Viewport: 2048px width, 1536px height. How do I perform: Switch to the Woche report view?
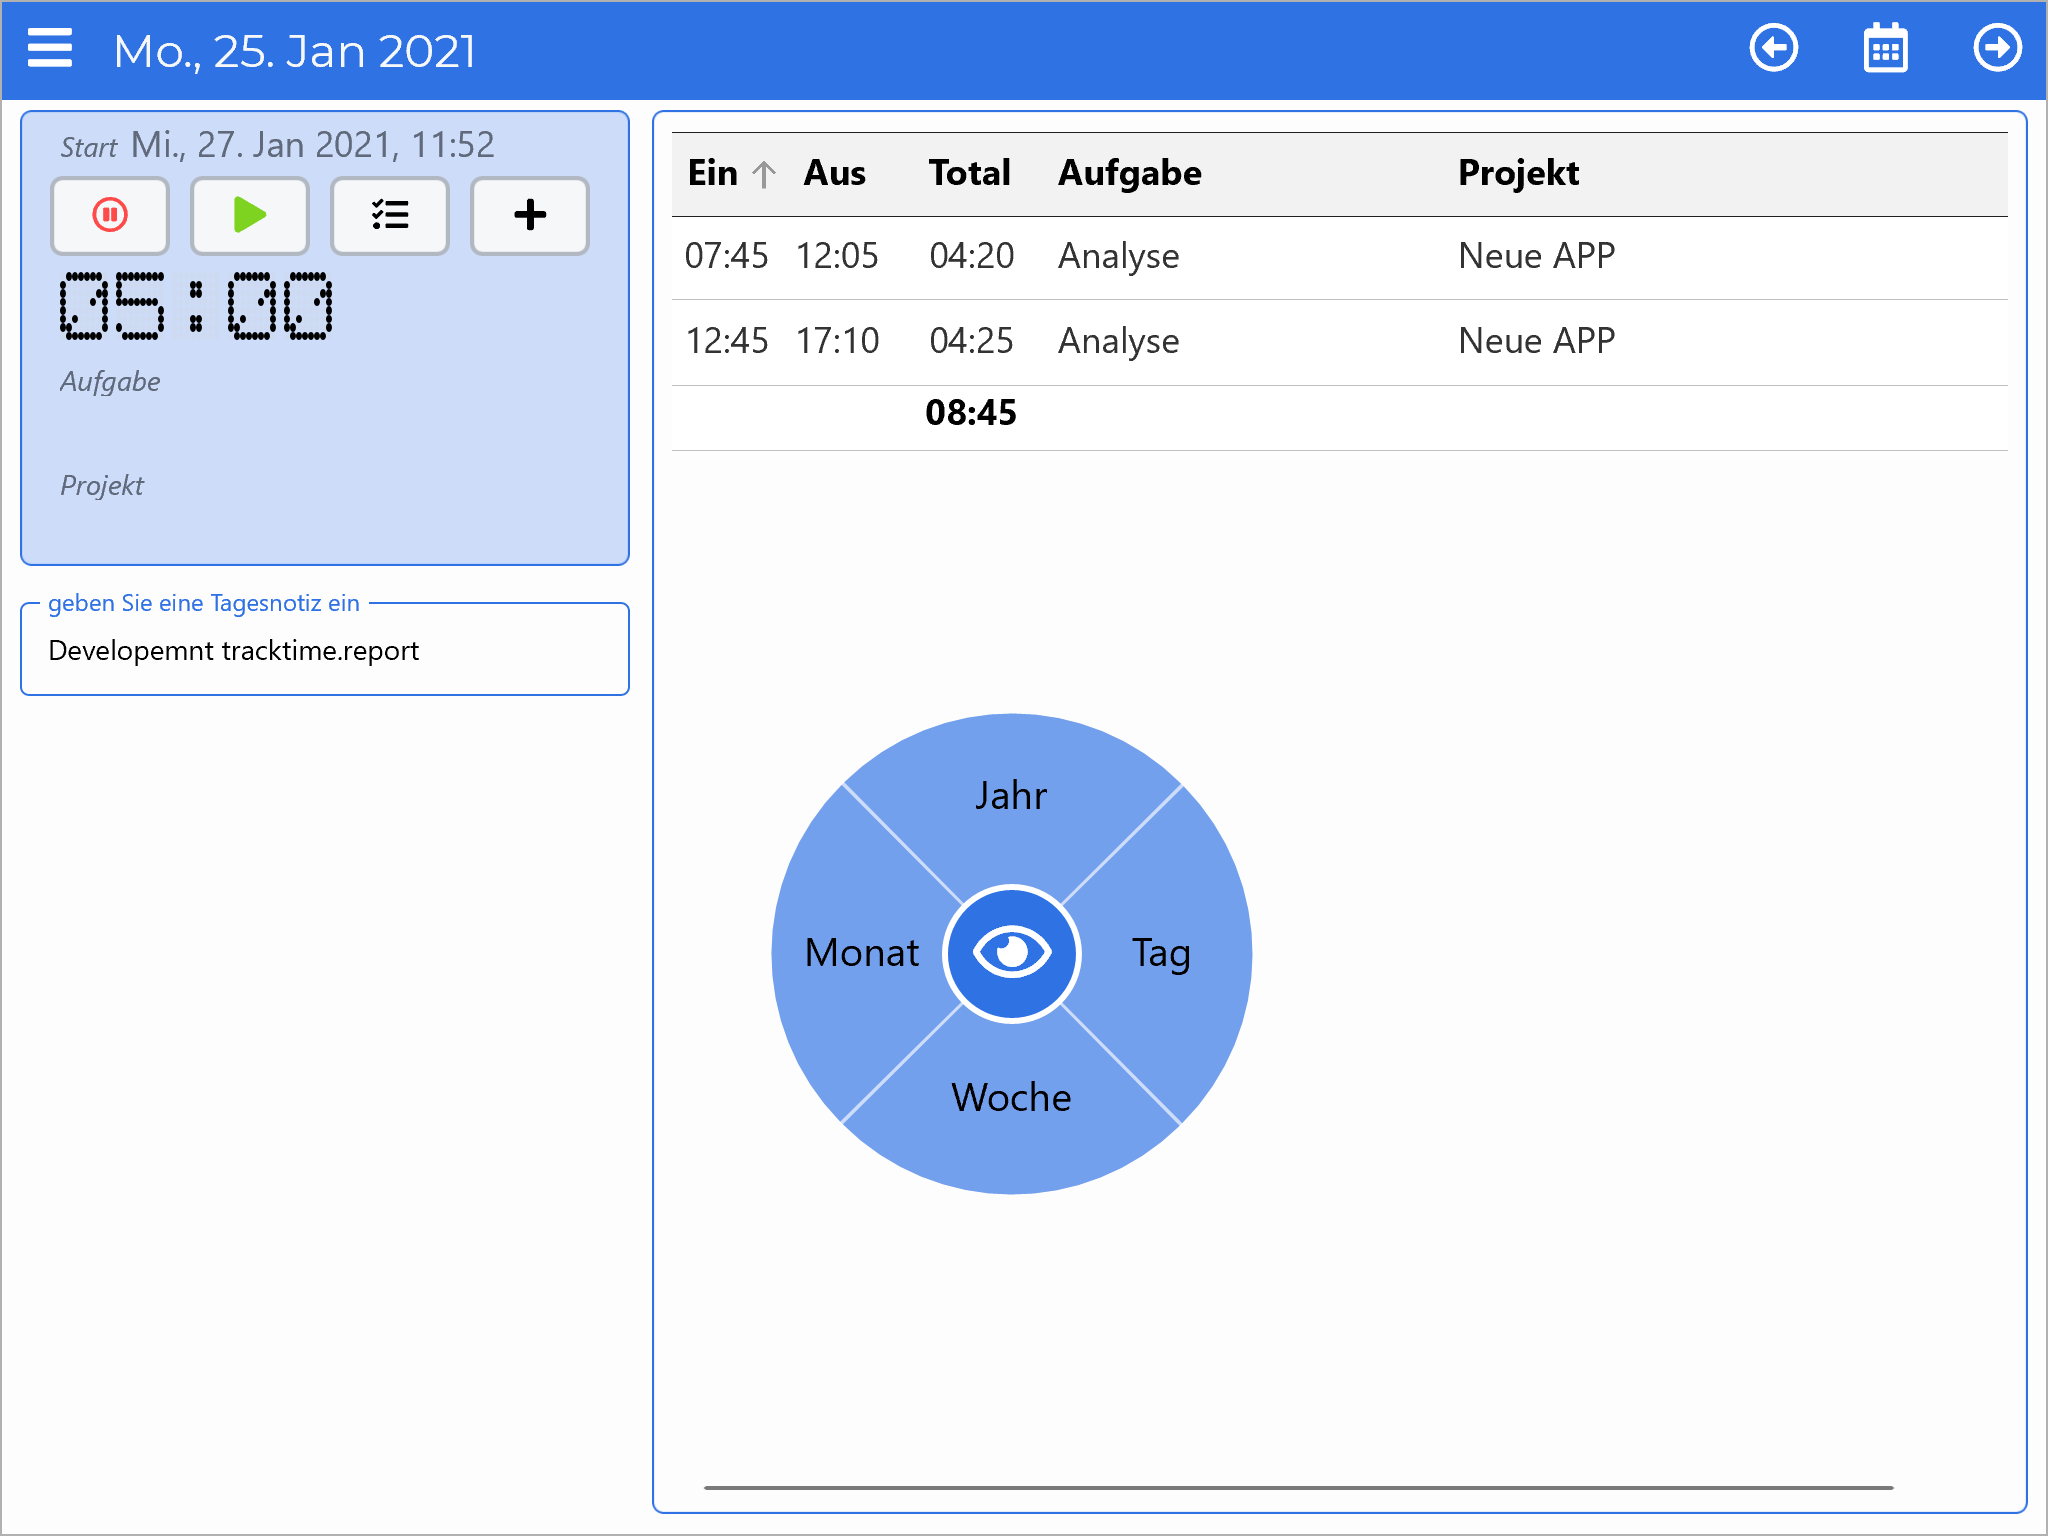(x=1011, y=1097)
